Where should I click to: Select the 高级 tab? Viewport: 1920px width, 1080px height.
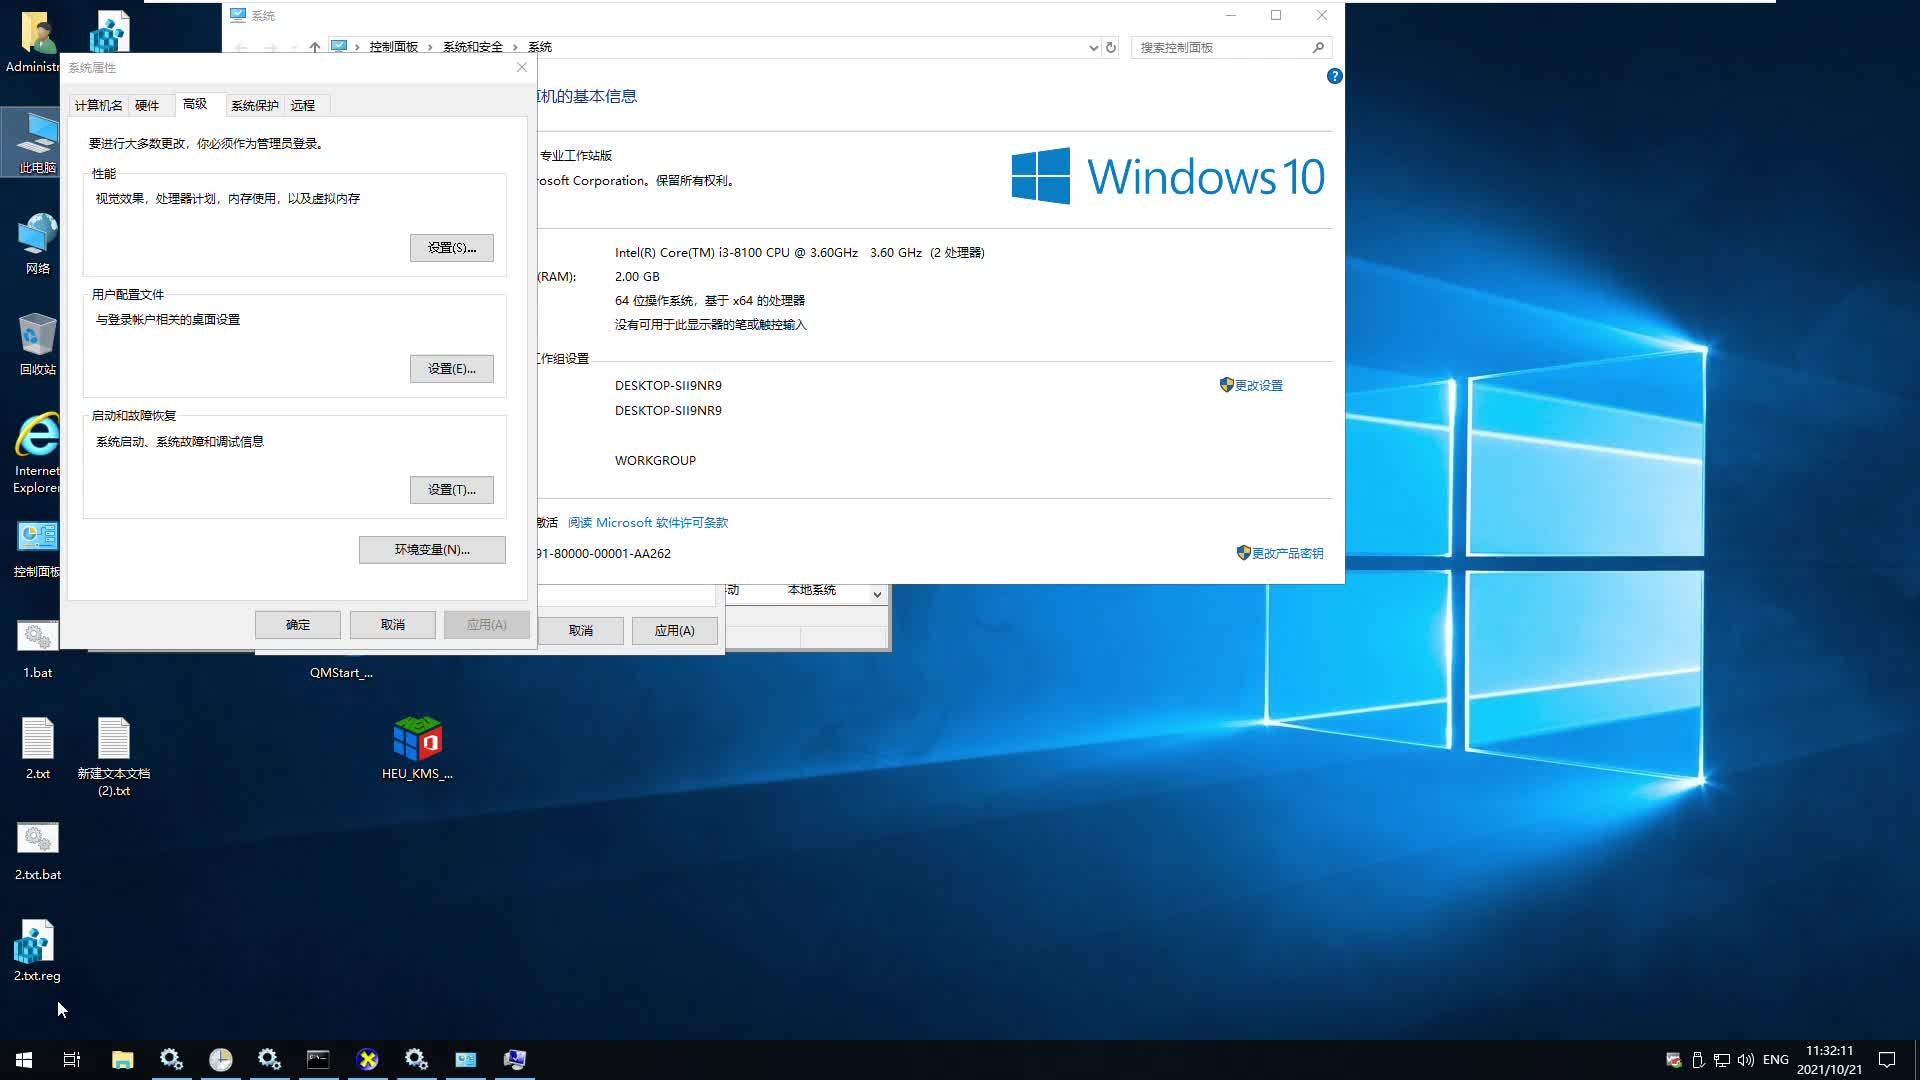(195, 104)
